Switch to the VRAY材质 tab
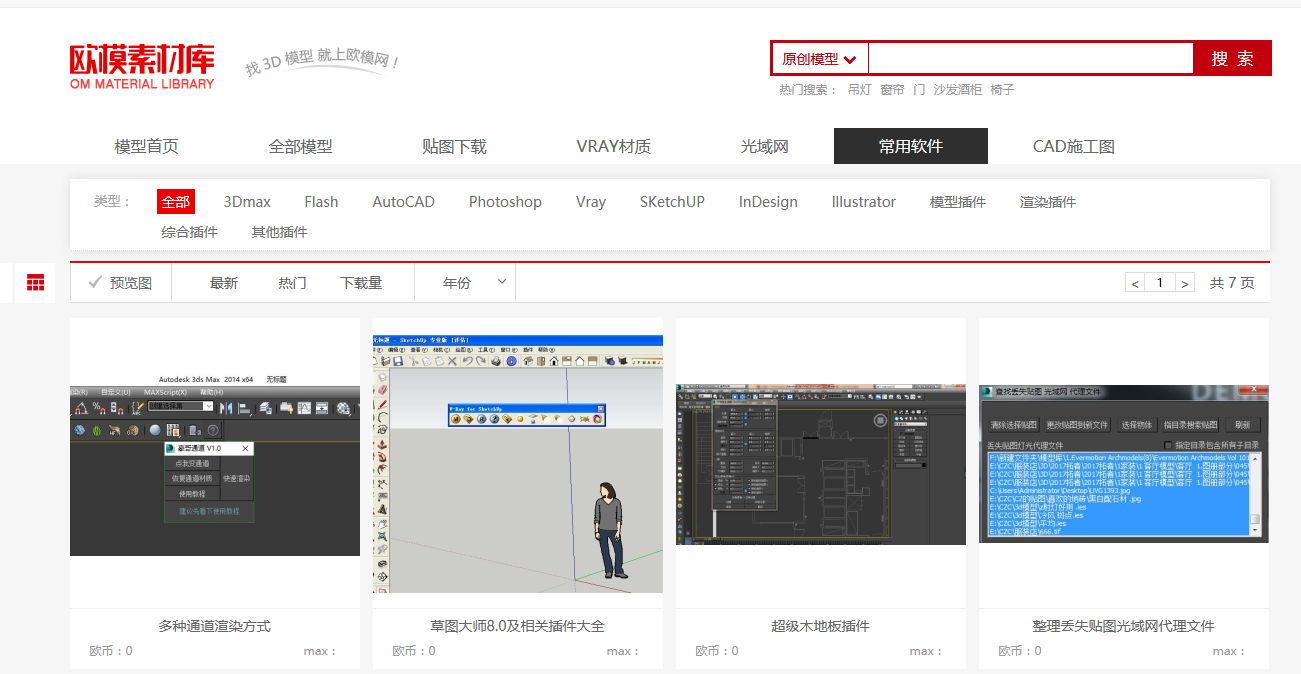 pos(614,146)
